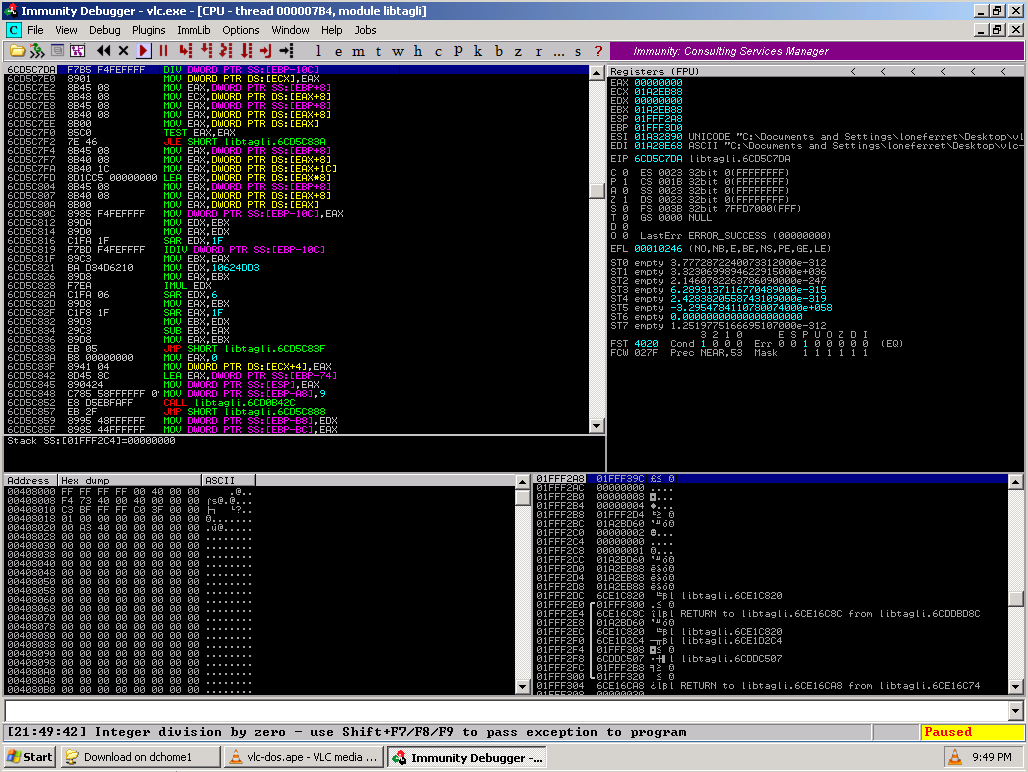Click the Registers (FPU) header button
Image resolution: width=1028 pixels, height=772 pixels.
(817, 71)
